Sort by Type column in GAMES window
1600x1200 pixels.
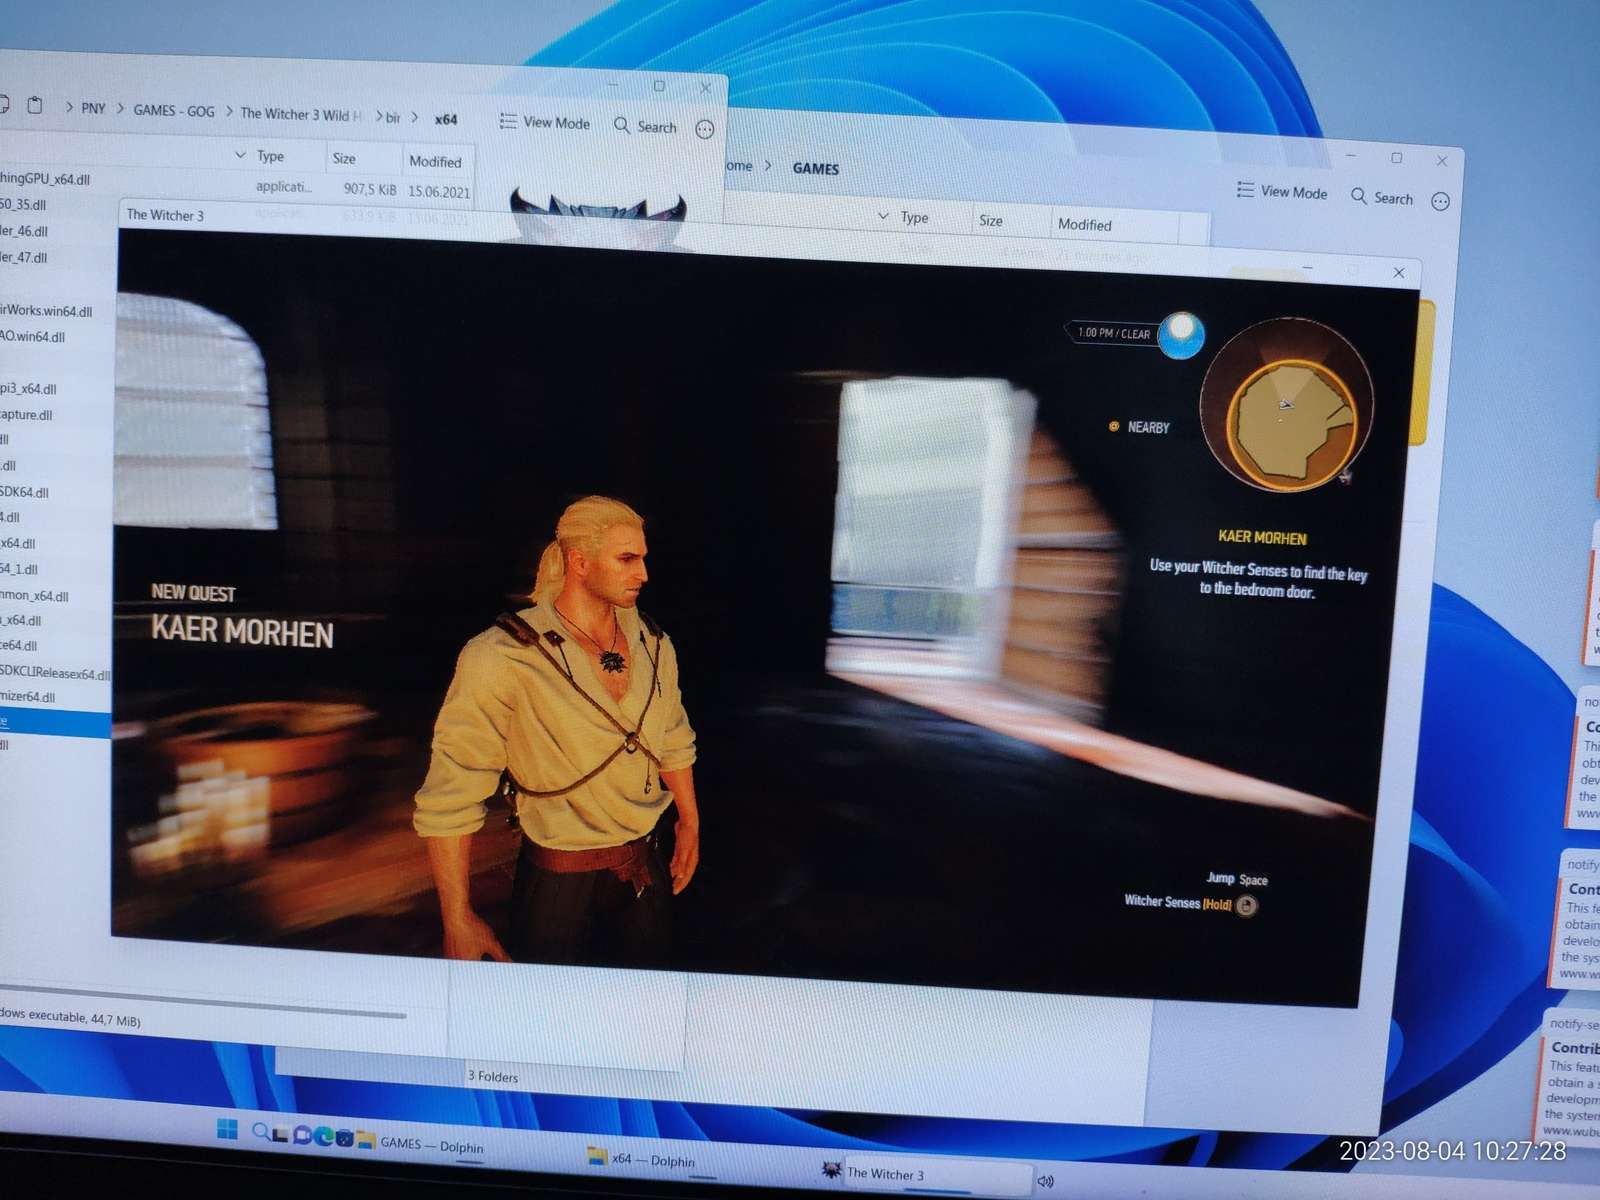pyautogui.click(x=914, y=217)
